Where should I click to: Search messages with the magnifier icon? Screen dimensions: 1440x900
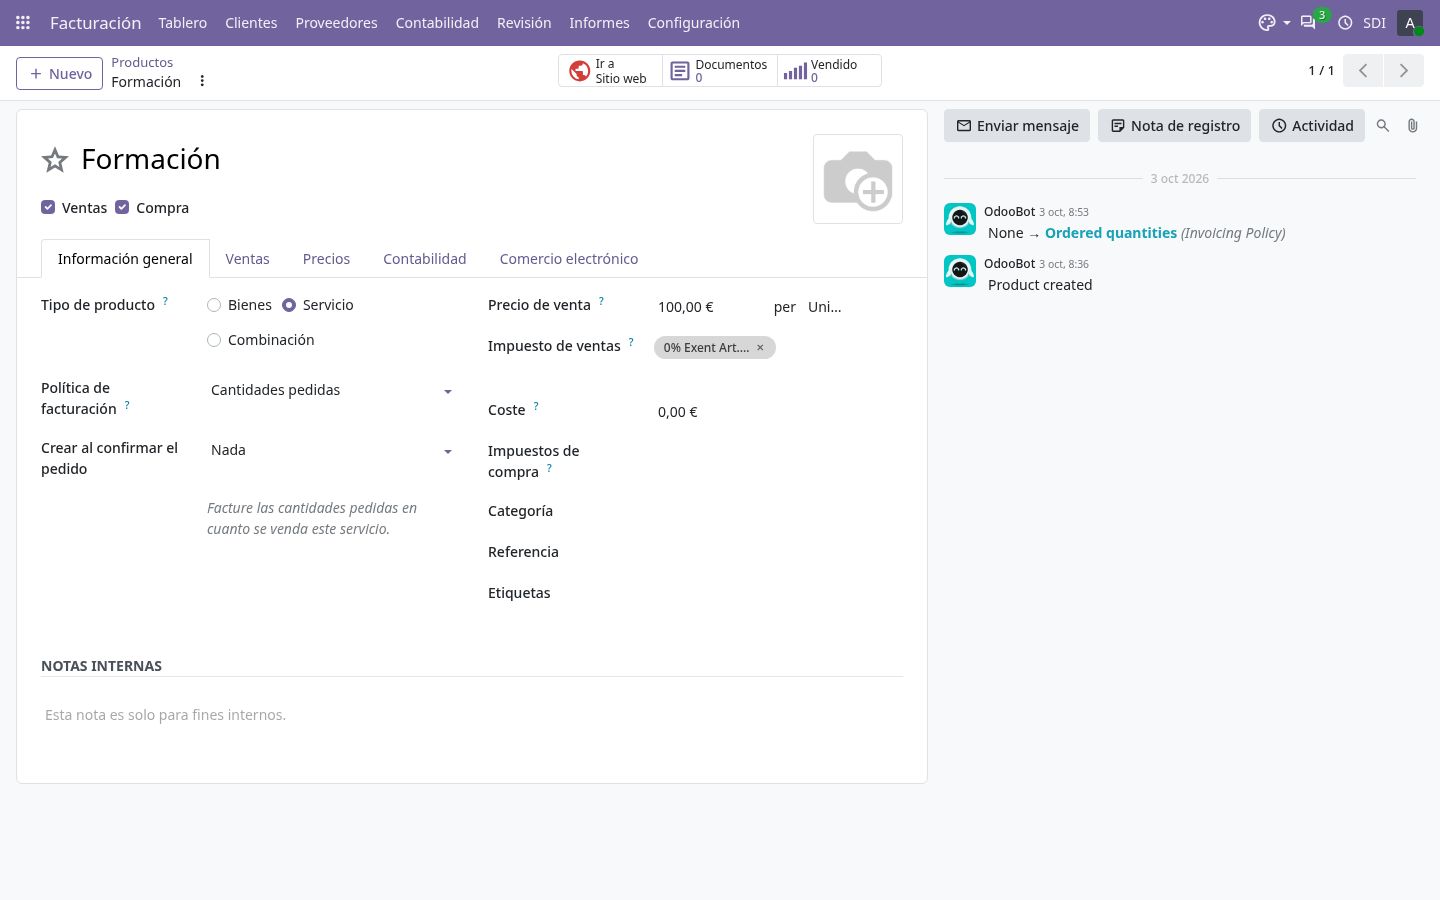tap(1383, 126)
